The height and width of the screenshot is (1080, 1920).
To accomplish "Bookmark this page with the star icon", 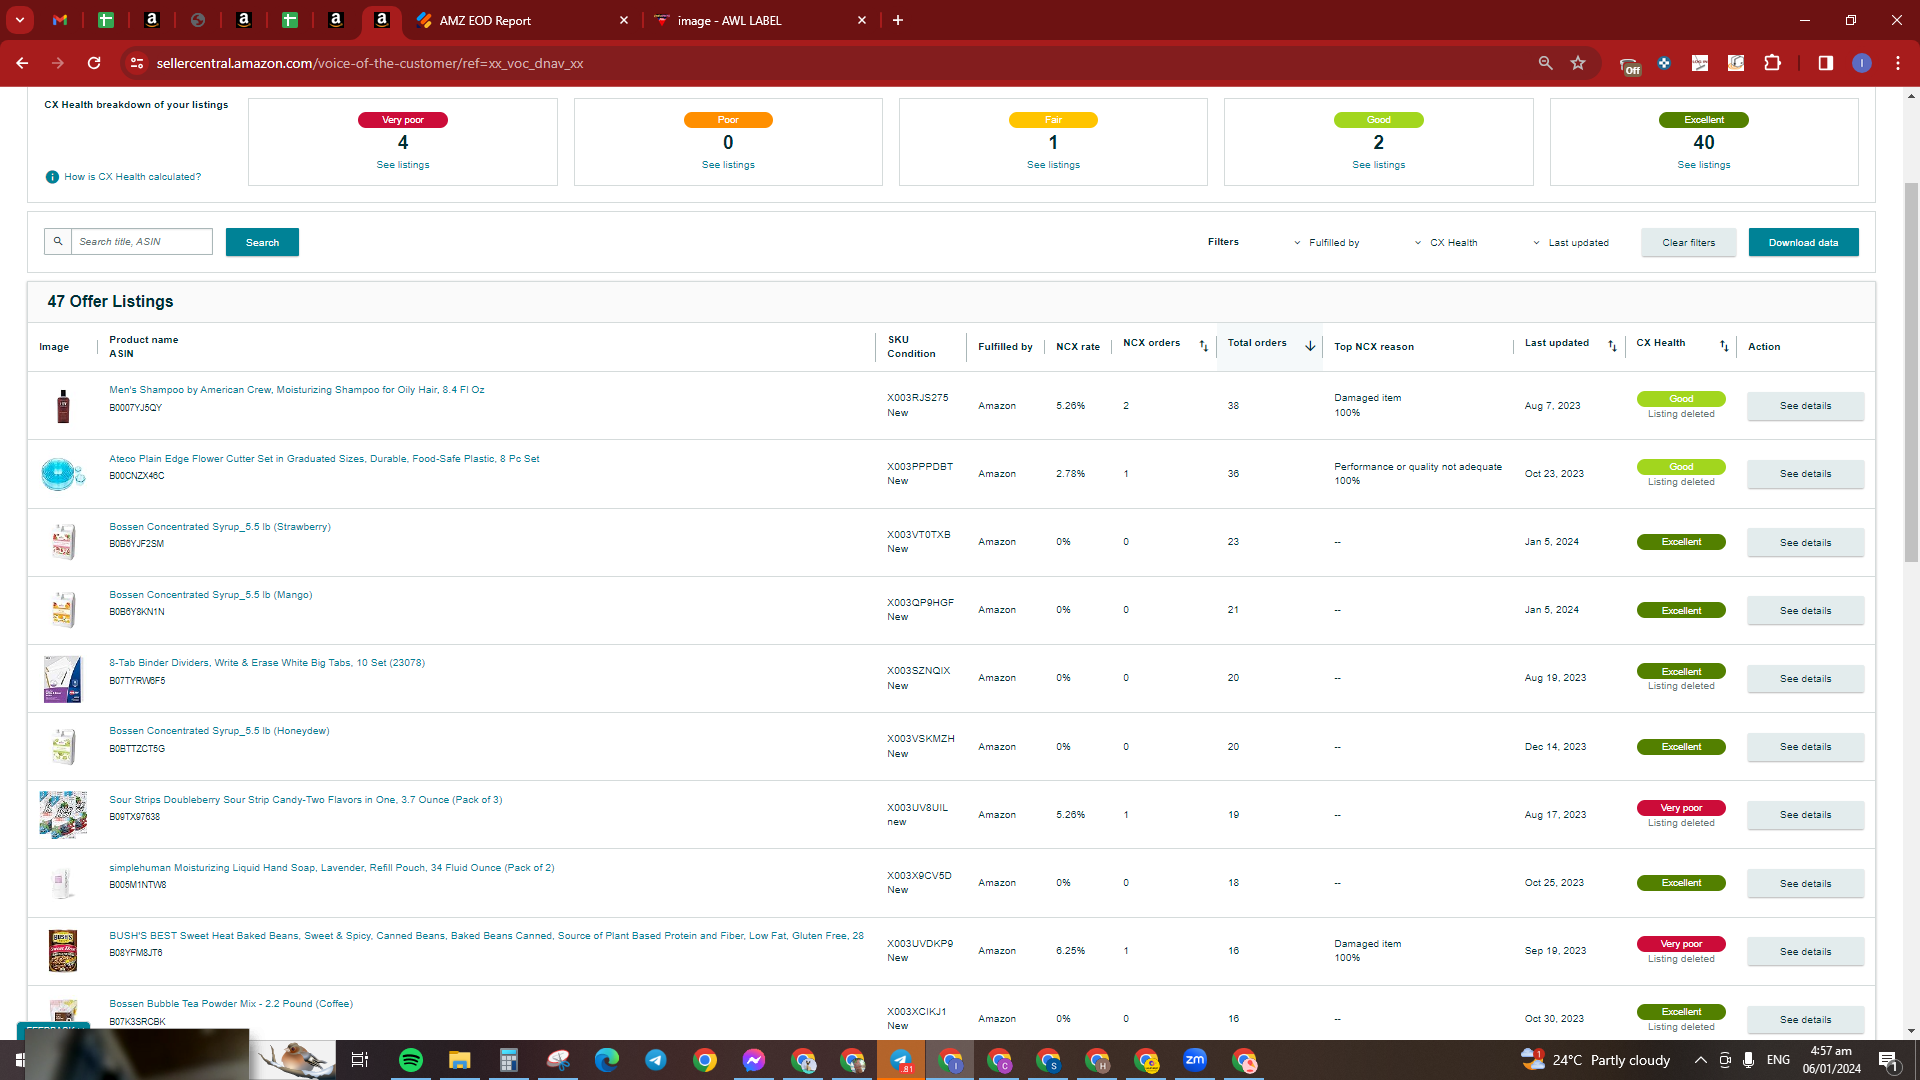I will coord(1578,63).
